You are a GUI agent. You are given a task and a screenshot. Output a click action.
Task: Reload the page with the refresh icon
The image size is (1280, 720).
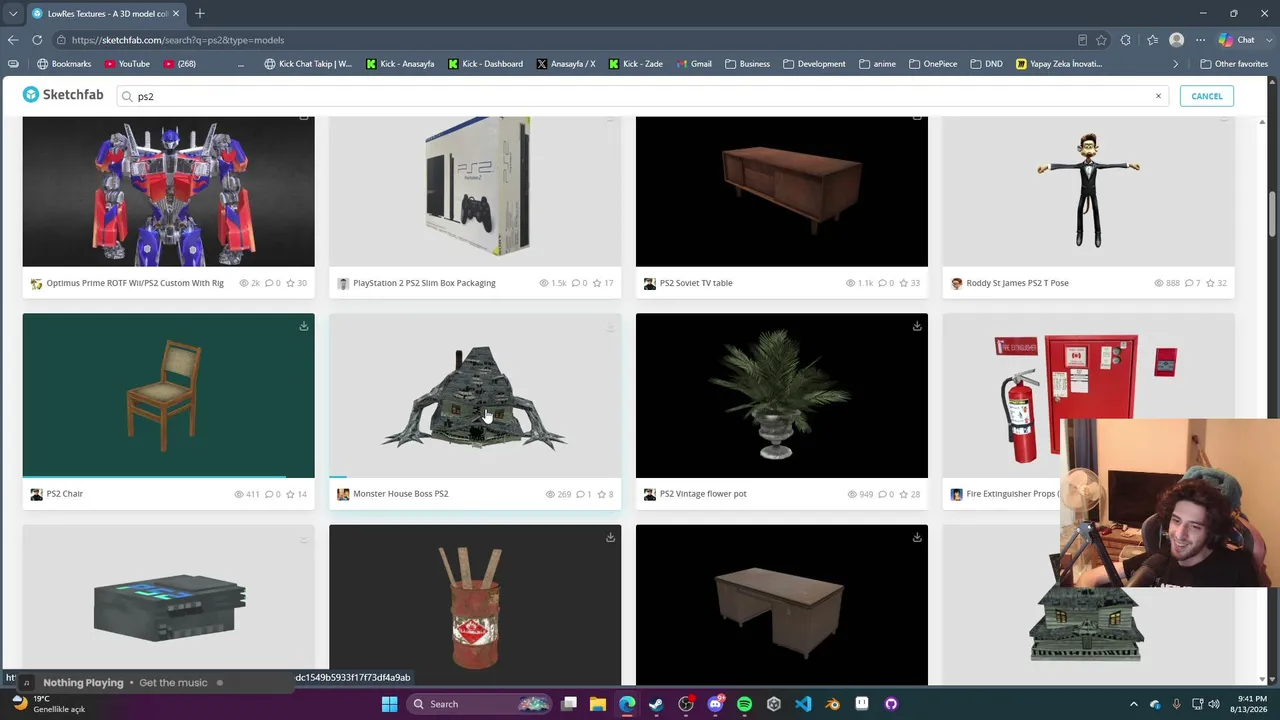click(37, 40)
